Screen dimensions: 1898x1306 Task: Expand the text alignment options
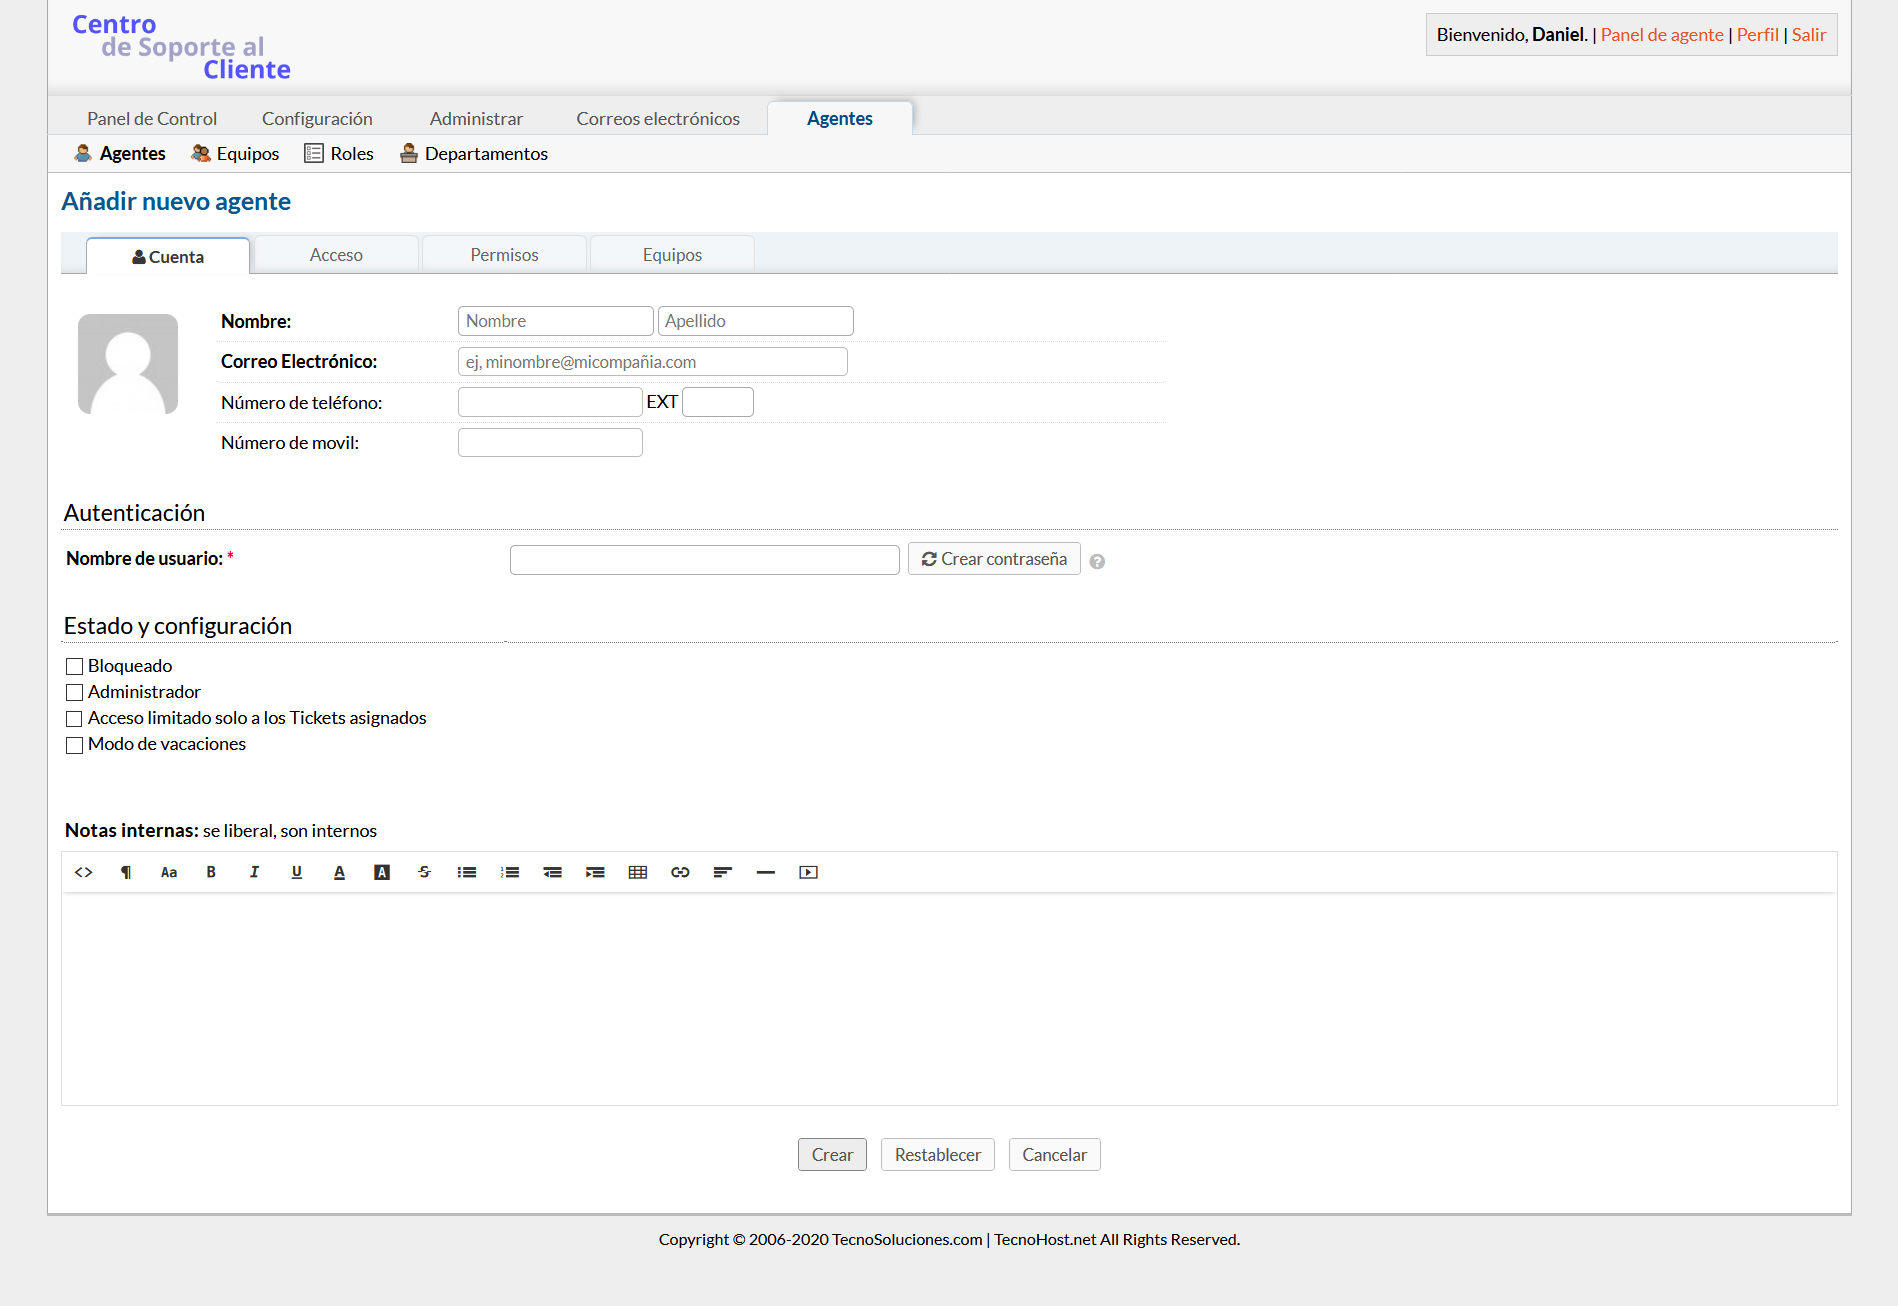(723, 872)
